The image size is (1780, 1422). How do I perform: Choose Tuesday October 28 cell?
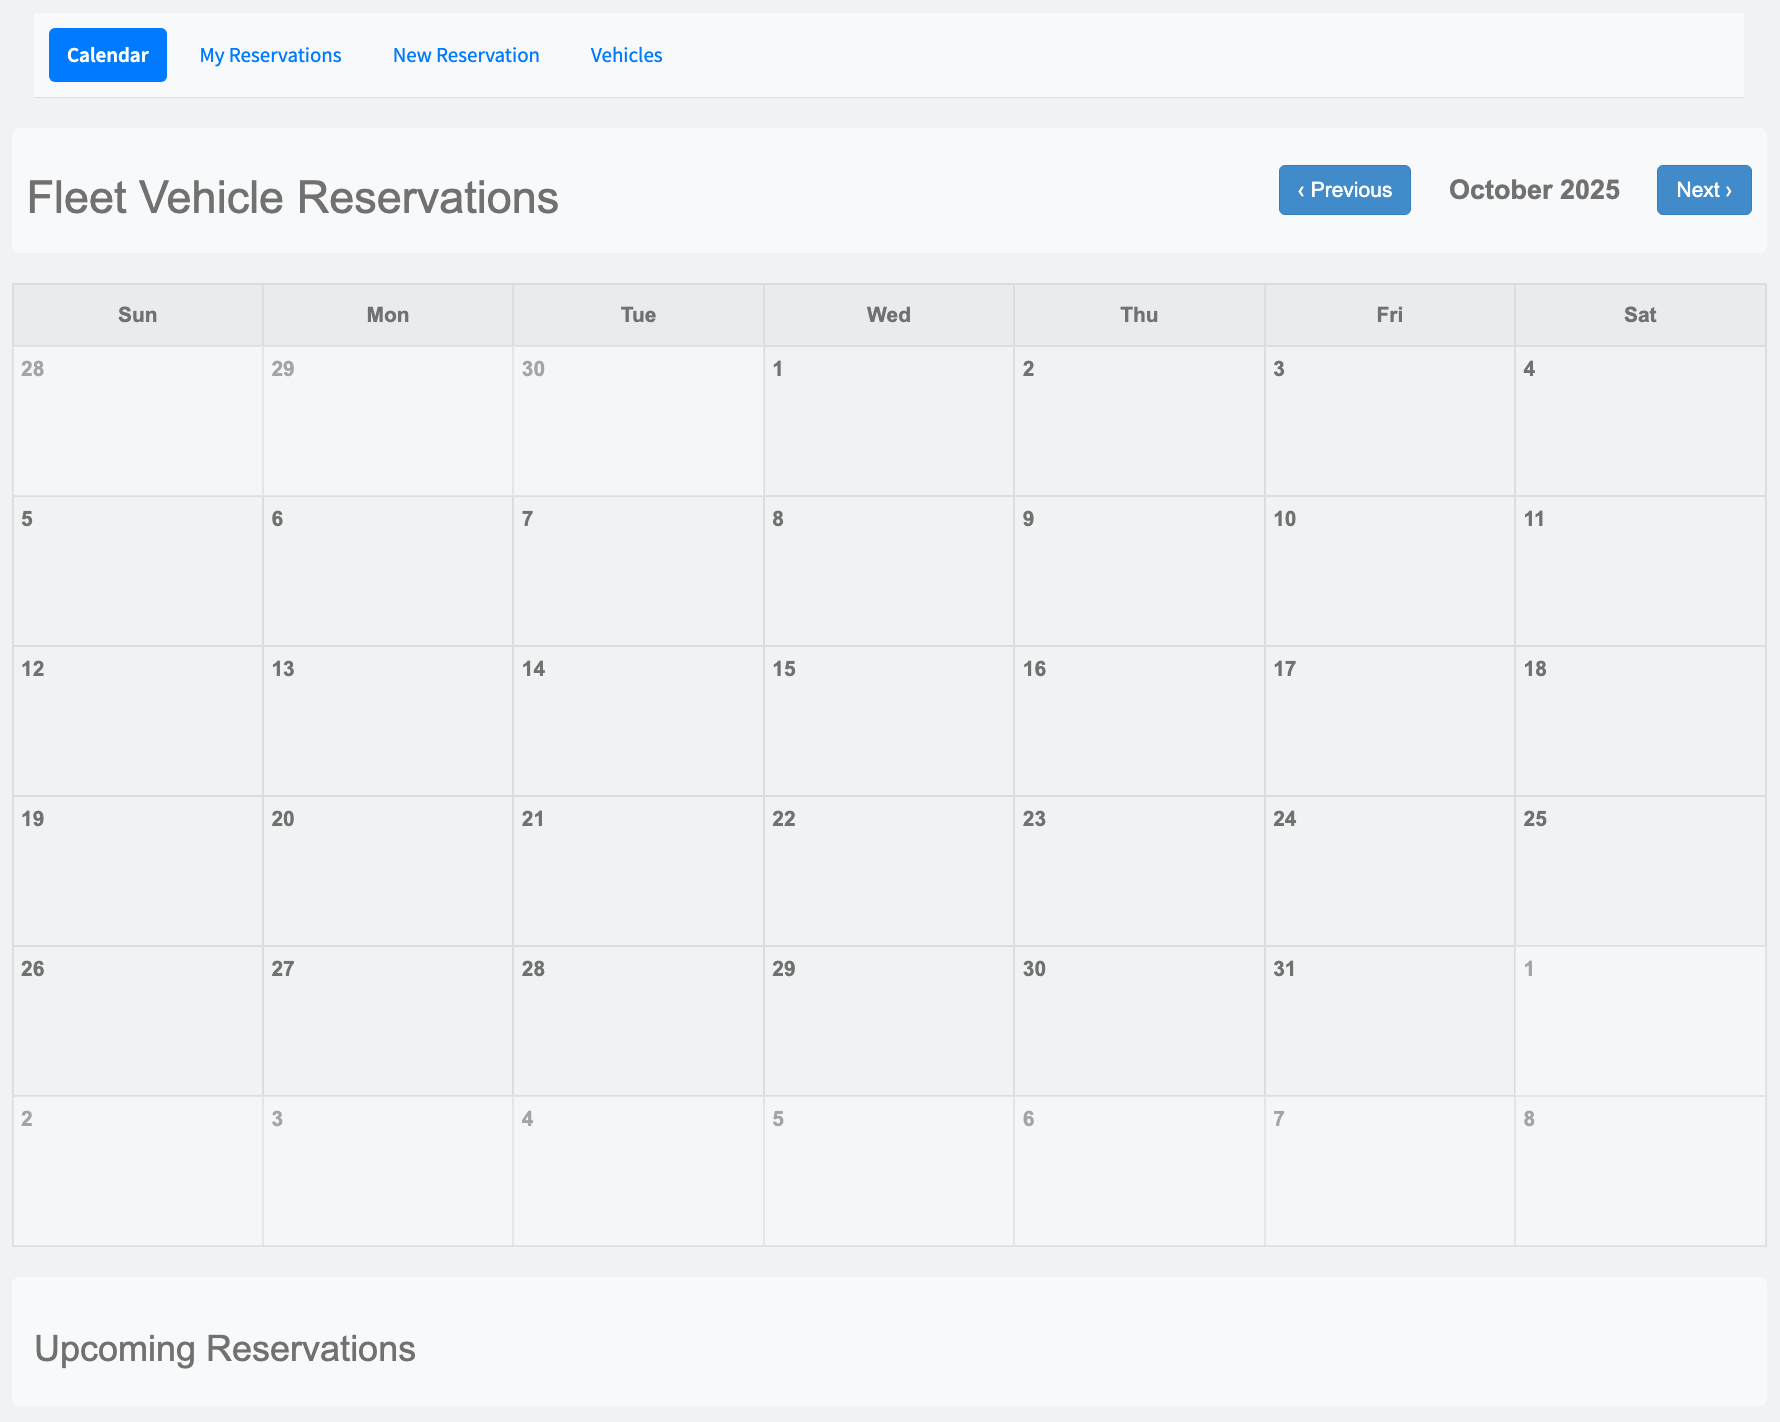(x=638, y=1021)
